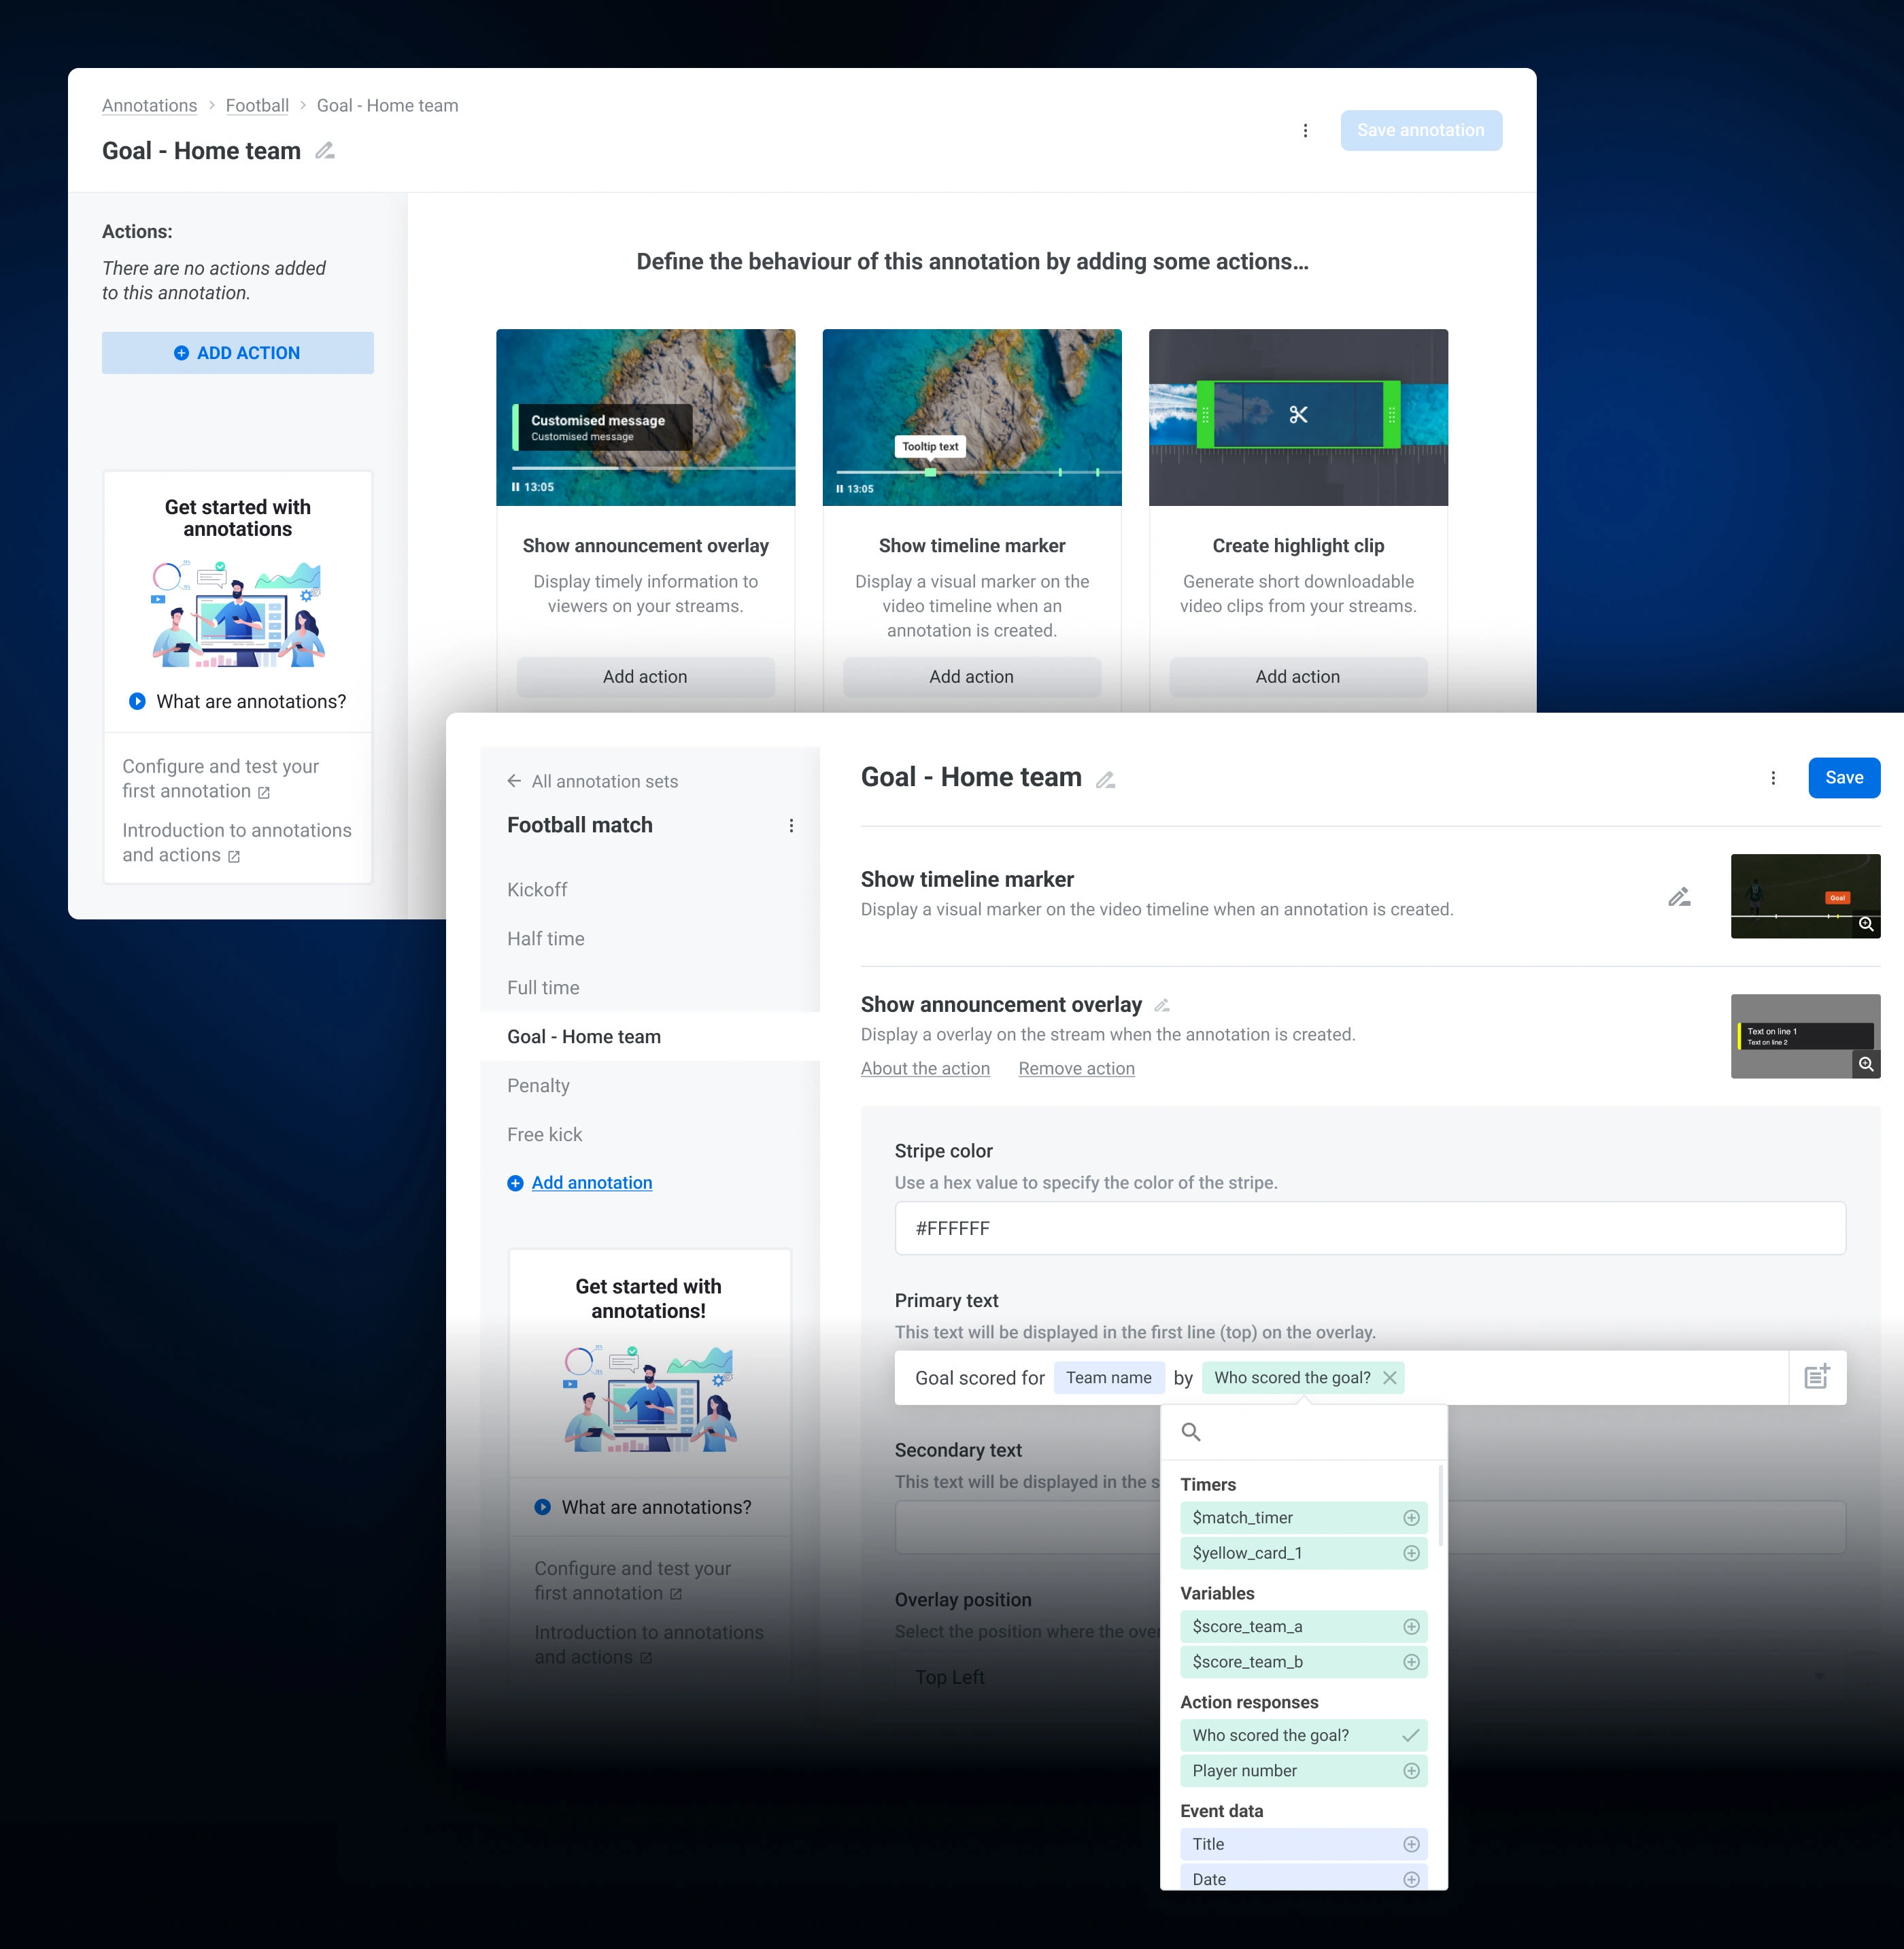
Task: Select Kickoff annotation in sidebar
Action: click(x=537, y=890)
